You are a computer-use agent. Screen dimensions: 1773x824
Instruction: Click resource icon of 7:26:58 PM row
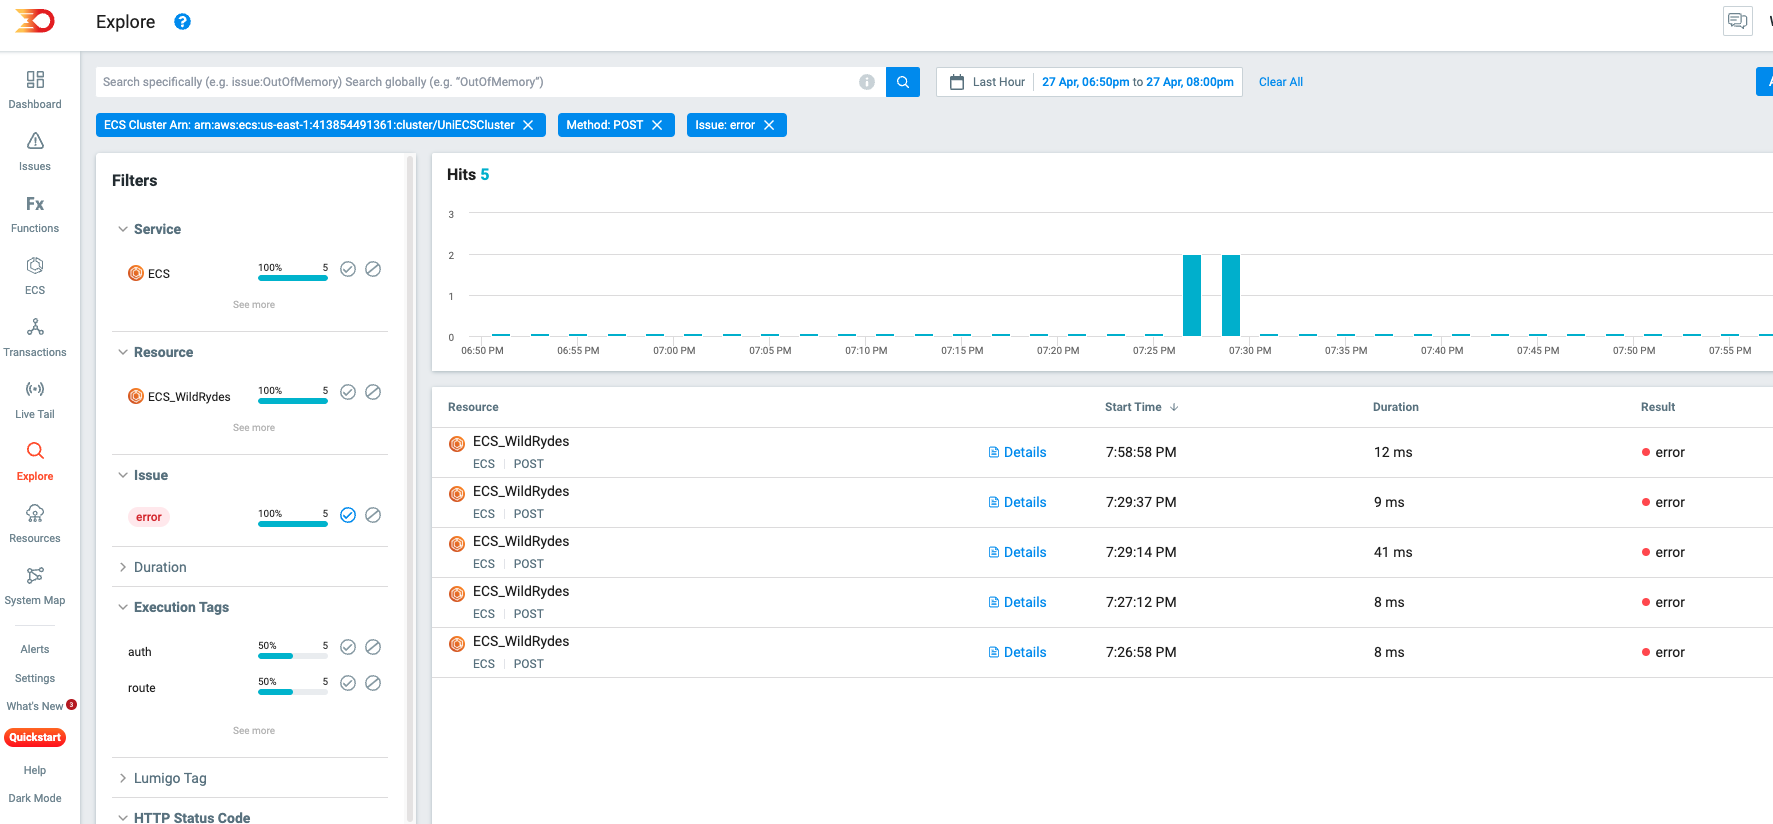coord(457,644)
